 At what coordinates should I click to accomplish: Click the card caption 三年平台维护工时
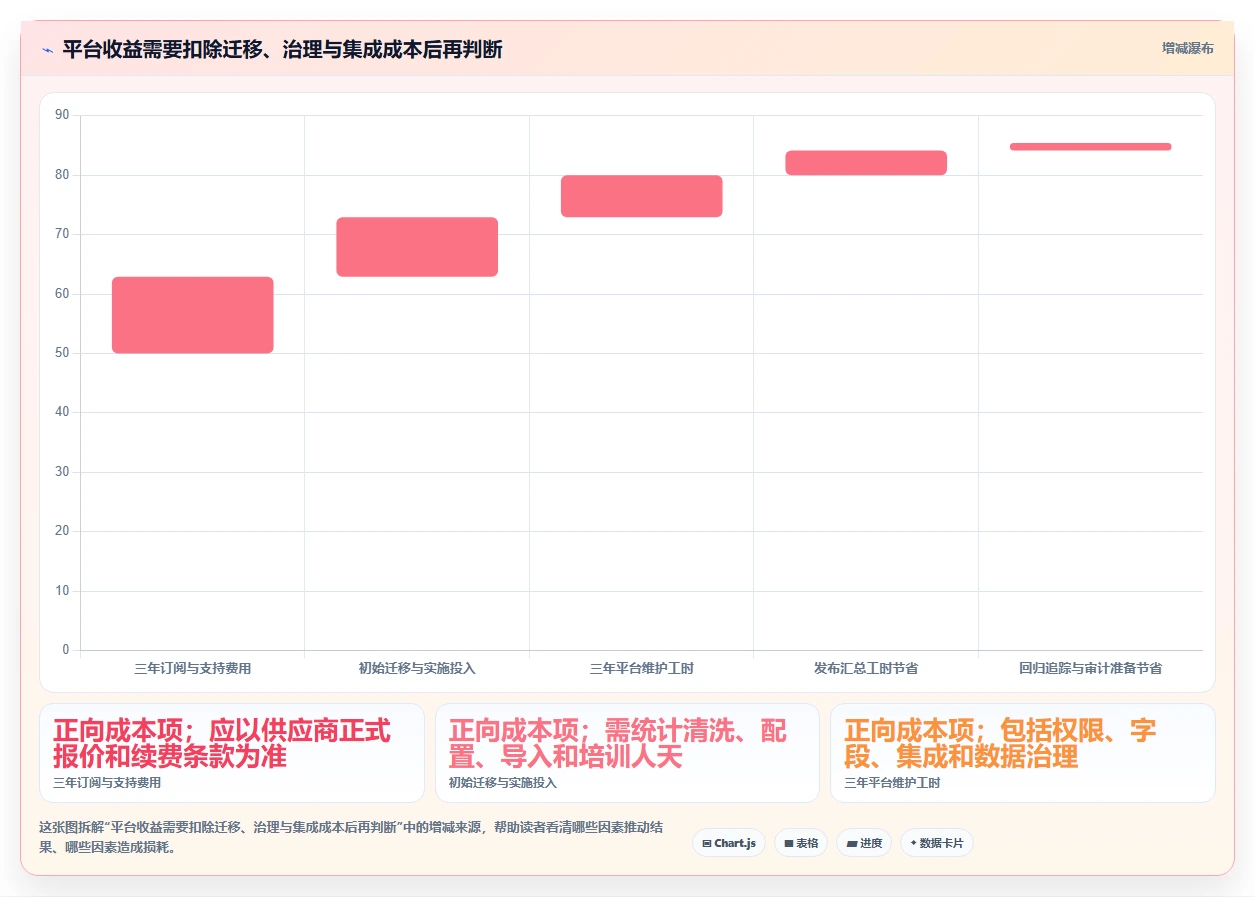892,783
